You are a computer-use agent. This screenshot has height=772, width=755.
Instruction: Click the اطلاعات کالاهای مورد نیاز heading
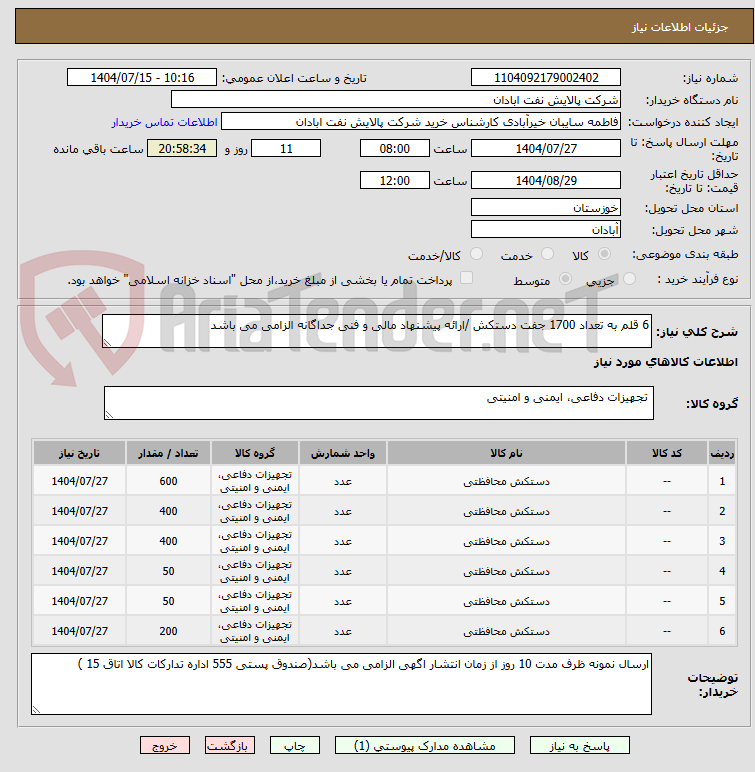click(665, 362)
